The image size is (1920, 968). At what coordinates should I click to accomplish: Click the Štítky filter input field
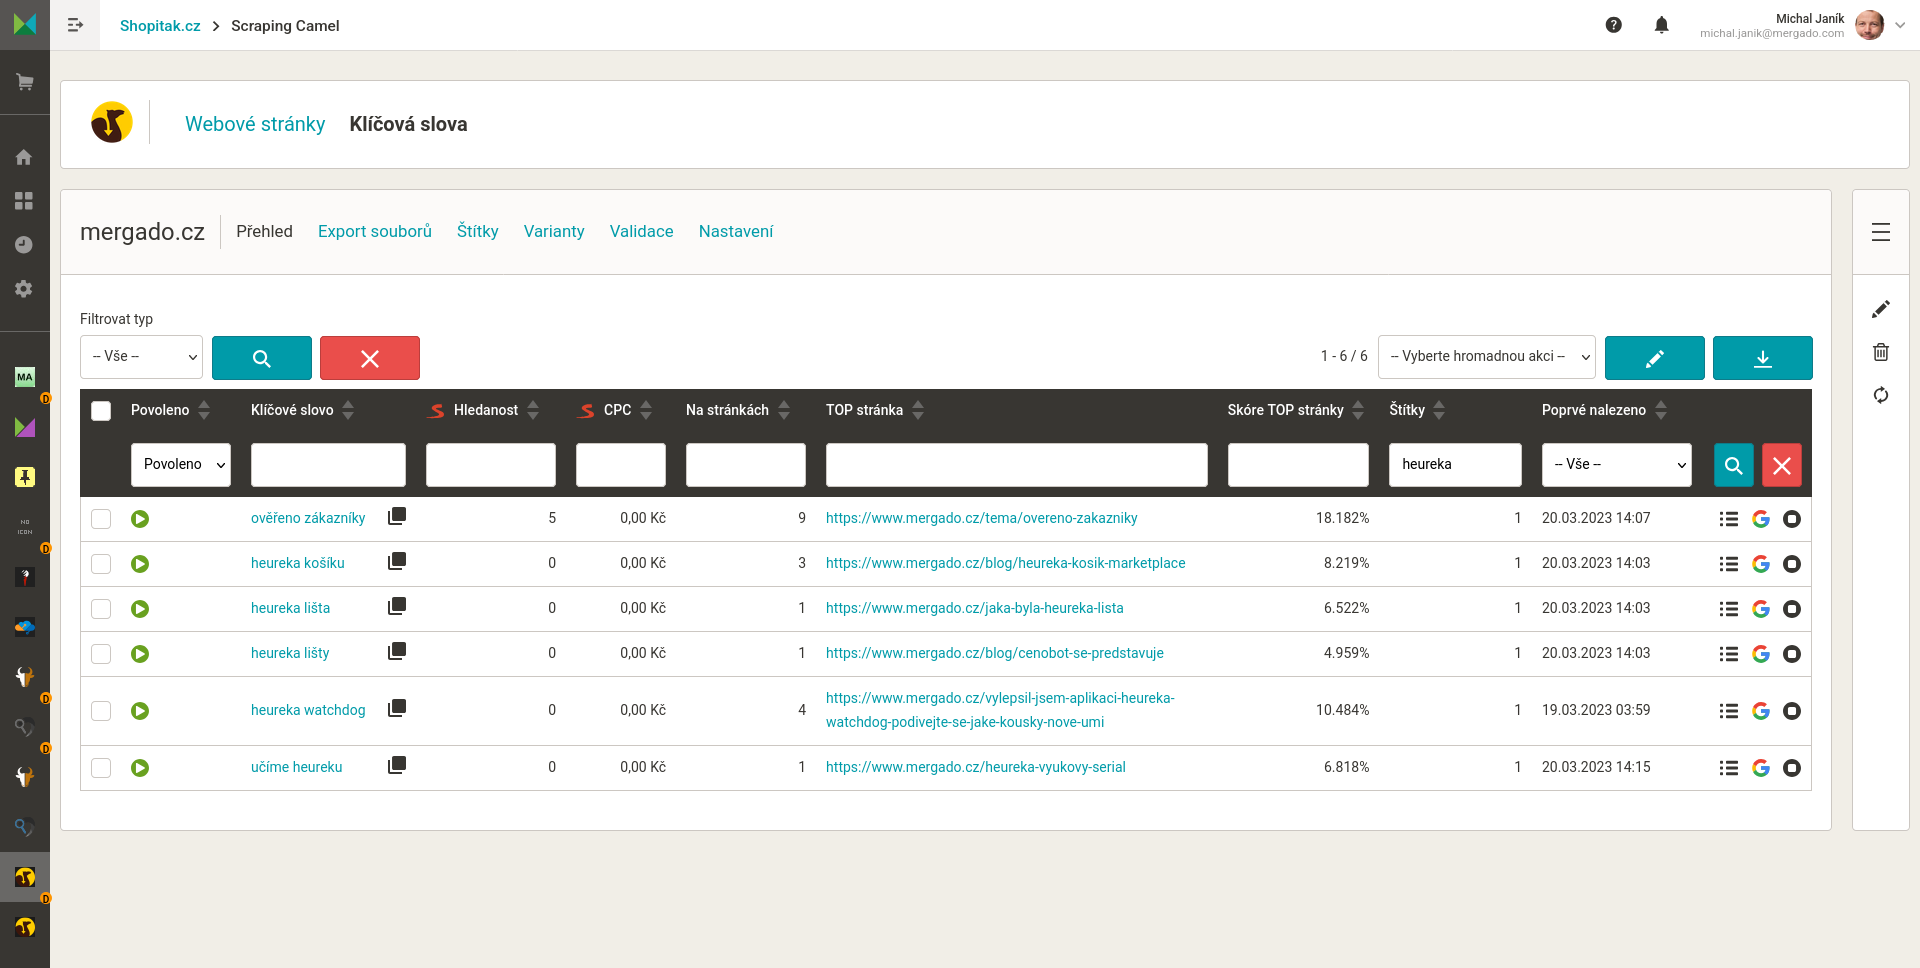[x=1454, y=465]
